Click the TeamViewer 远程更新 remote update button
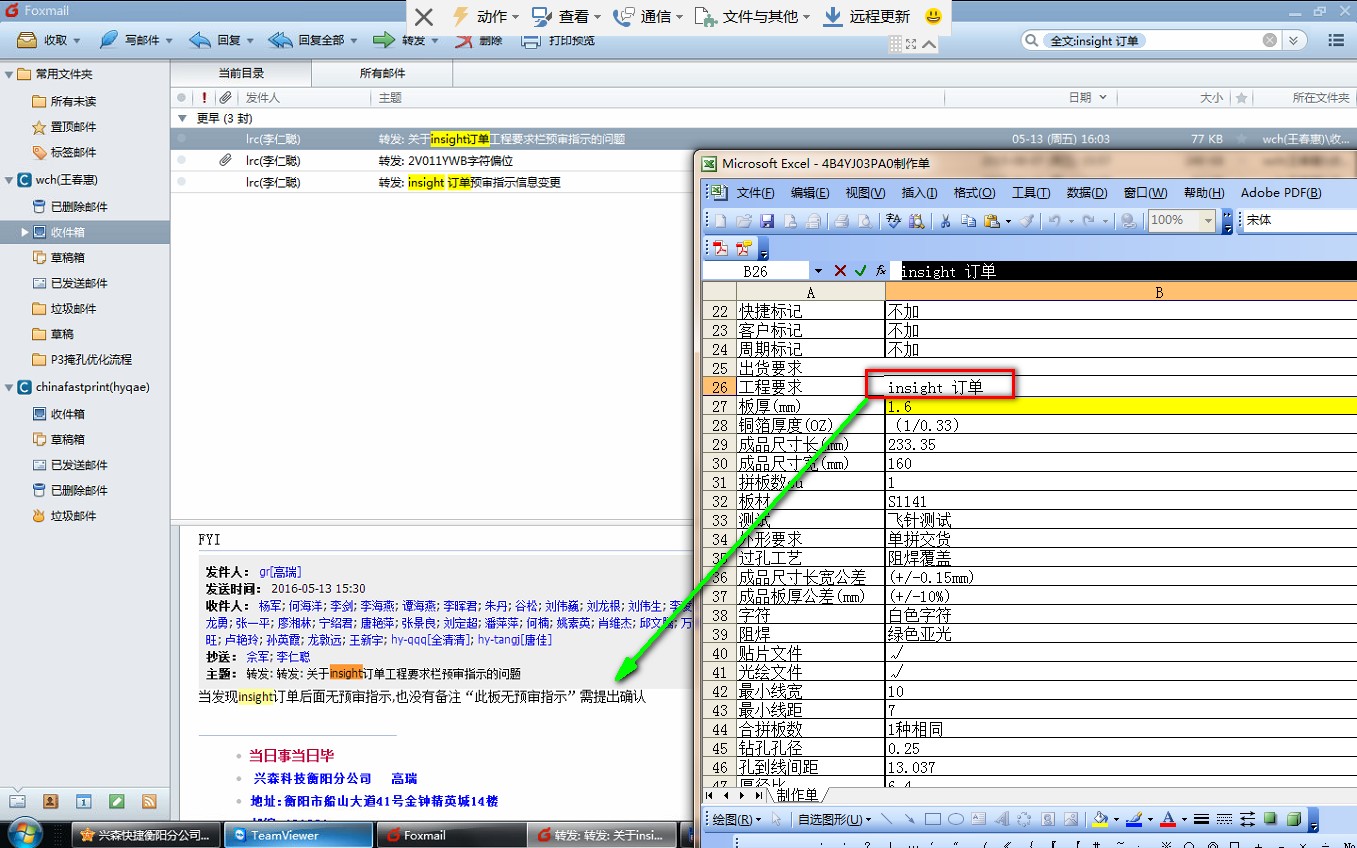The height and width of the screenshot is (848, 1357). click(x=866, y=17)
